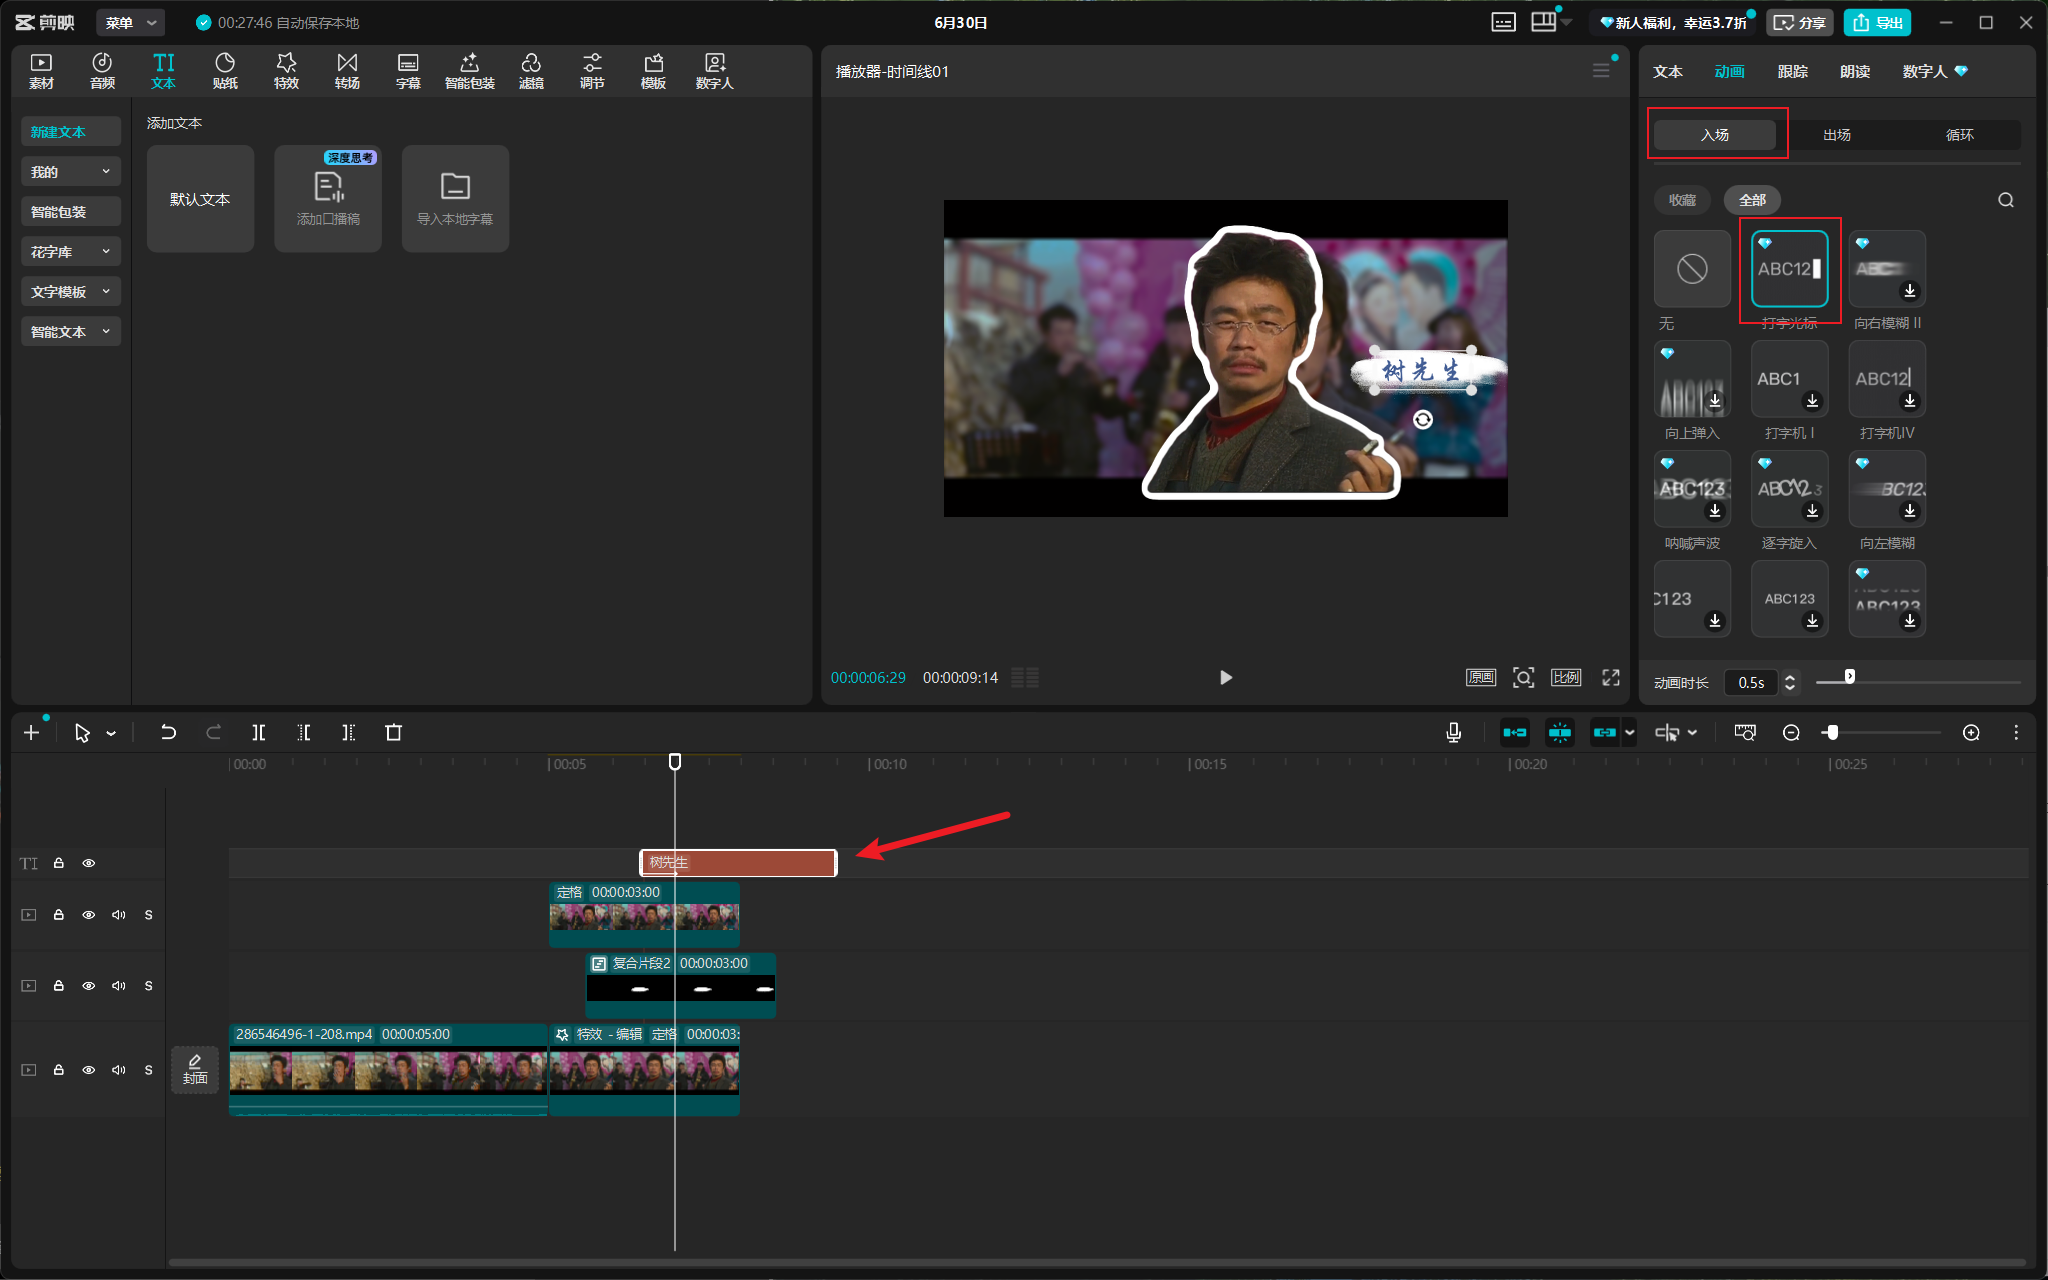The height and width of the screenshot is (1280, 2048).
Task: Mute the 定格 video track
Action: 119,915
